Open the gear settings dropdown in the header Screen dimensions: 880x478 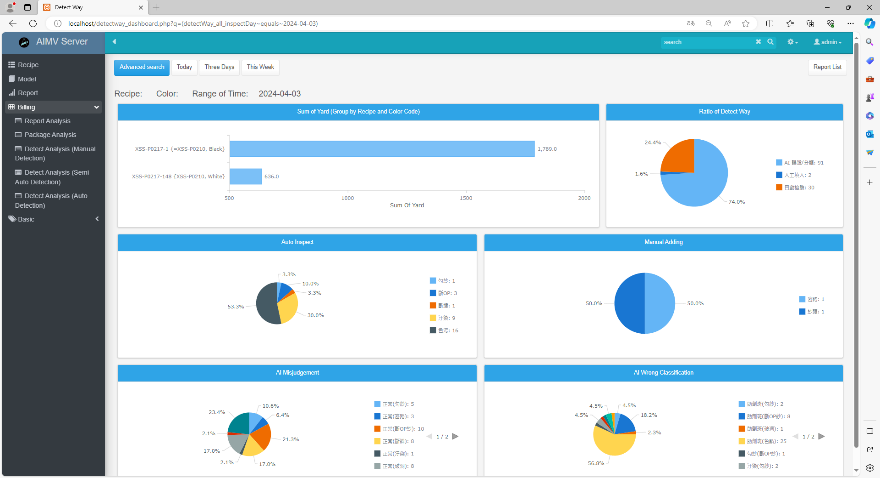pos(792,42)
